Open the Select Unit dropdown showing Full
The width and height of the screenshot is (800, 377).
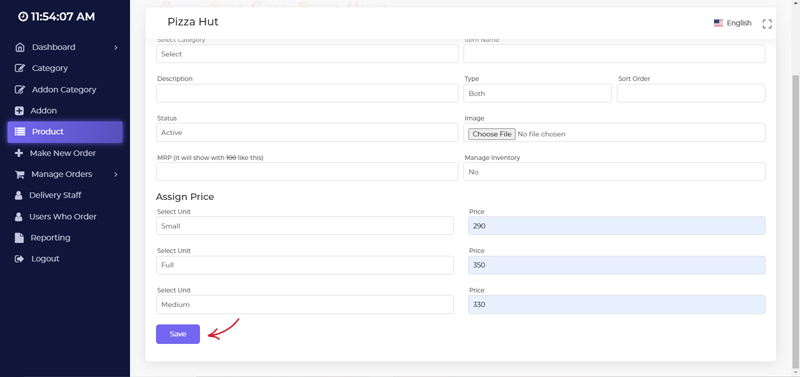[x=305, y=265]
